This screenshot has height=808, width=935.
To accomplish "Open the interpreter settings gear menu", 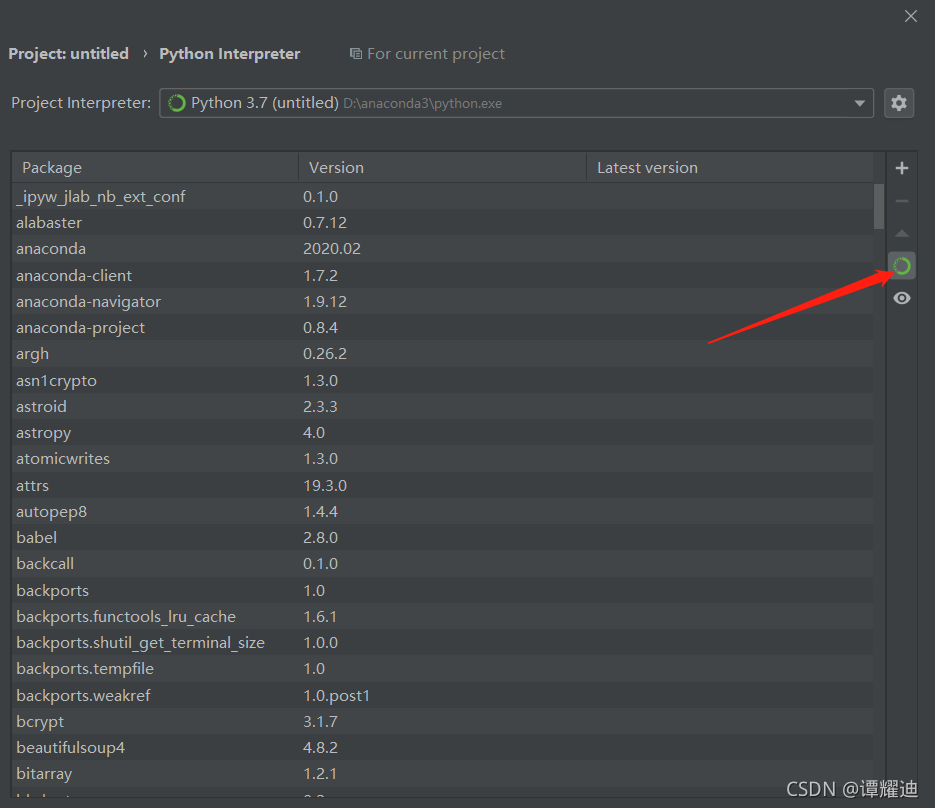I will [x=899, y=103].
